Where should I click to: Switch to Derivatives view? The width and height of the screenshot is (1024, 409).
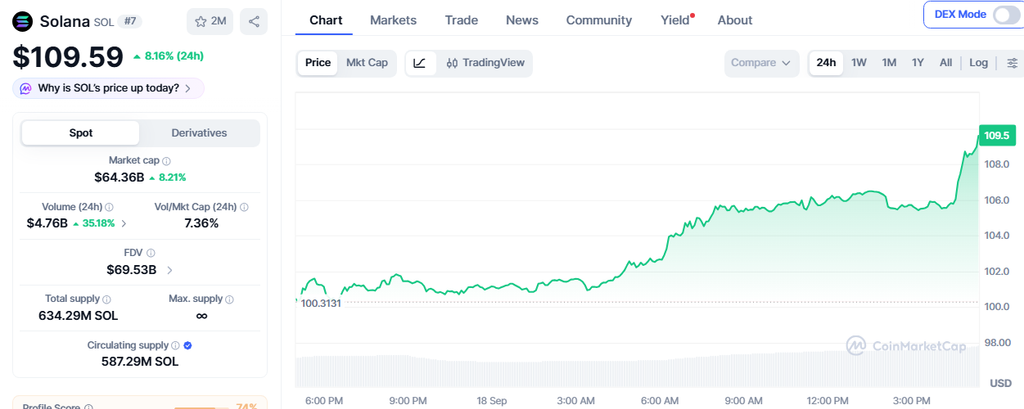(199, 133)
